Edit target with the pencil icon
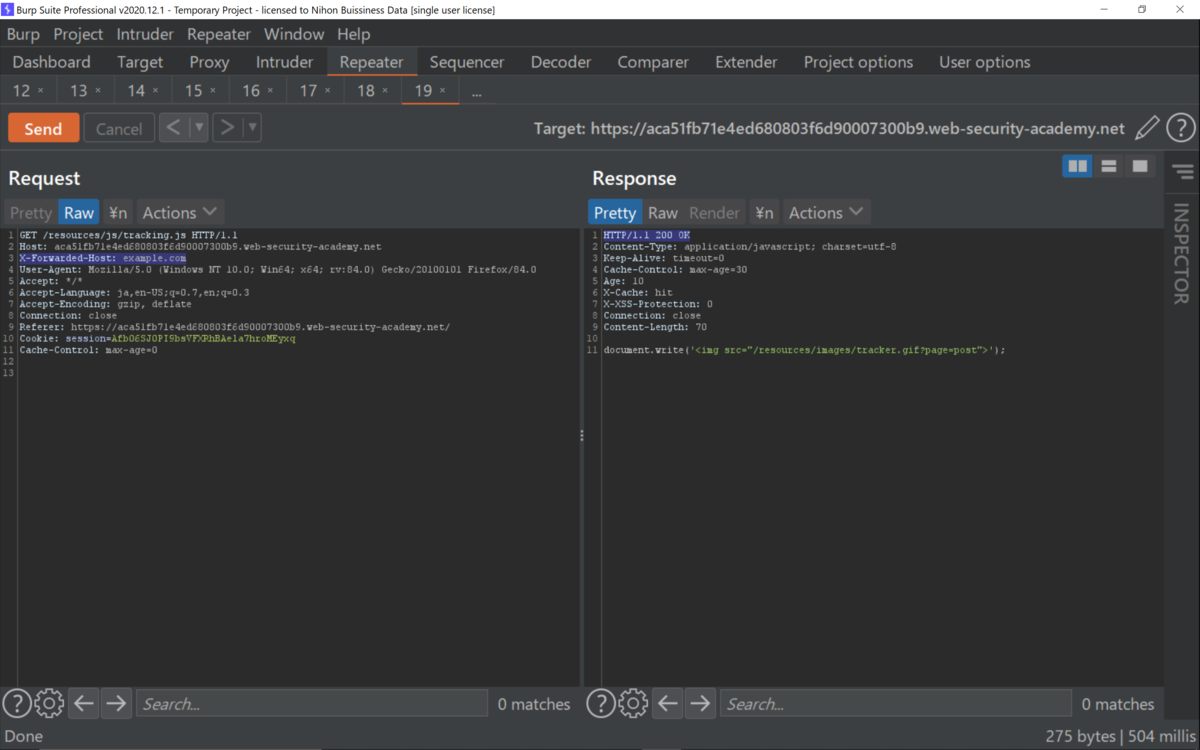 pyautogui.click(x=1147, y=128)
